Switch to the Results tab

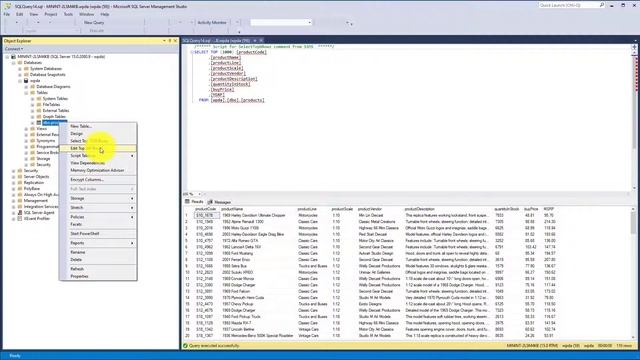click(x=194, y=202)
